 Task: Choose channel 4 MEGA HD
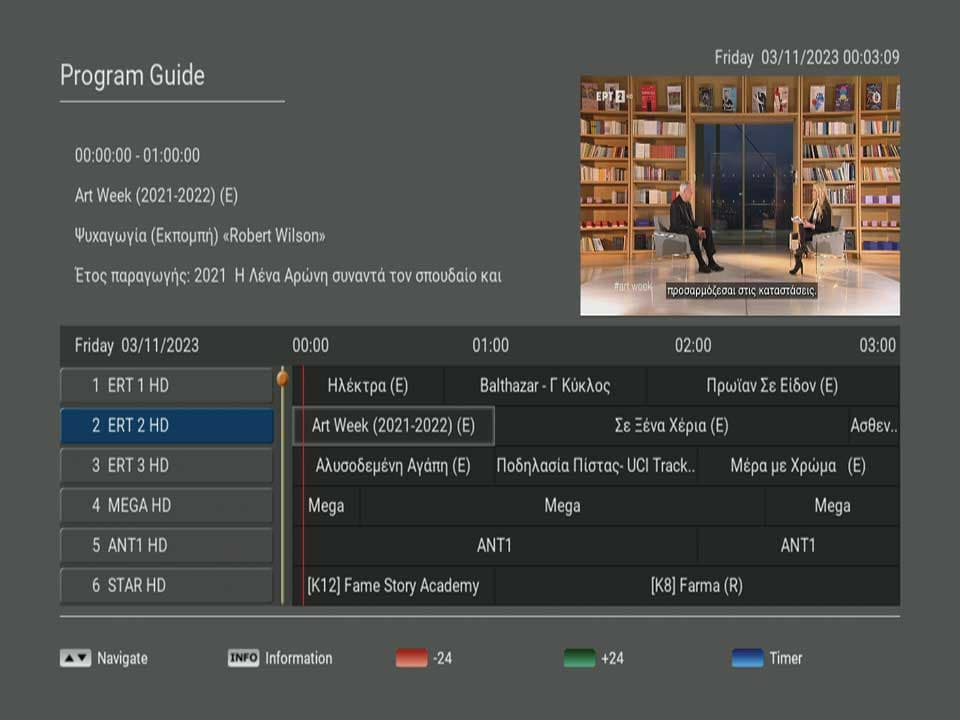[x=166, y=505]
